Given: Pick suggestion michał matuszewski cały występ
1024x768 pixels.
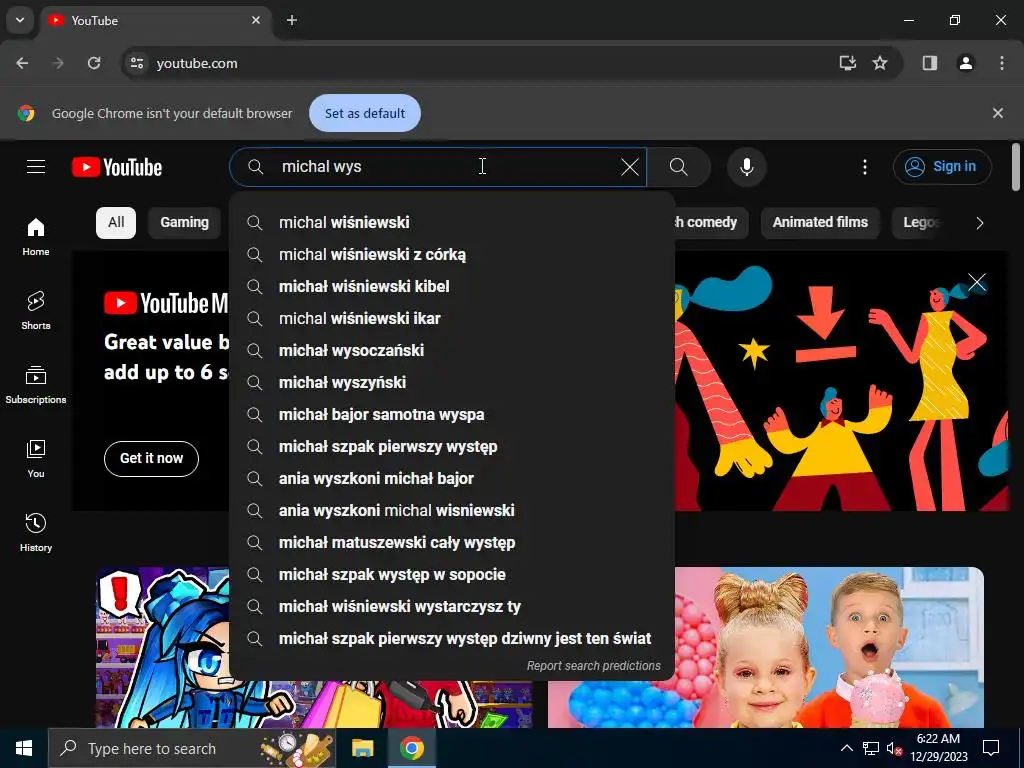Looking at the screenshot, I should click(x=452, y=543).
